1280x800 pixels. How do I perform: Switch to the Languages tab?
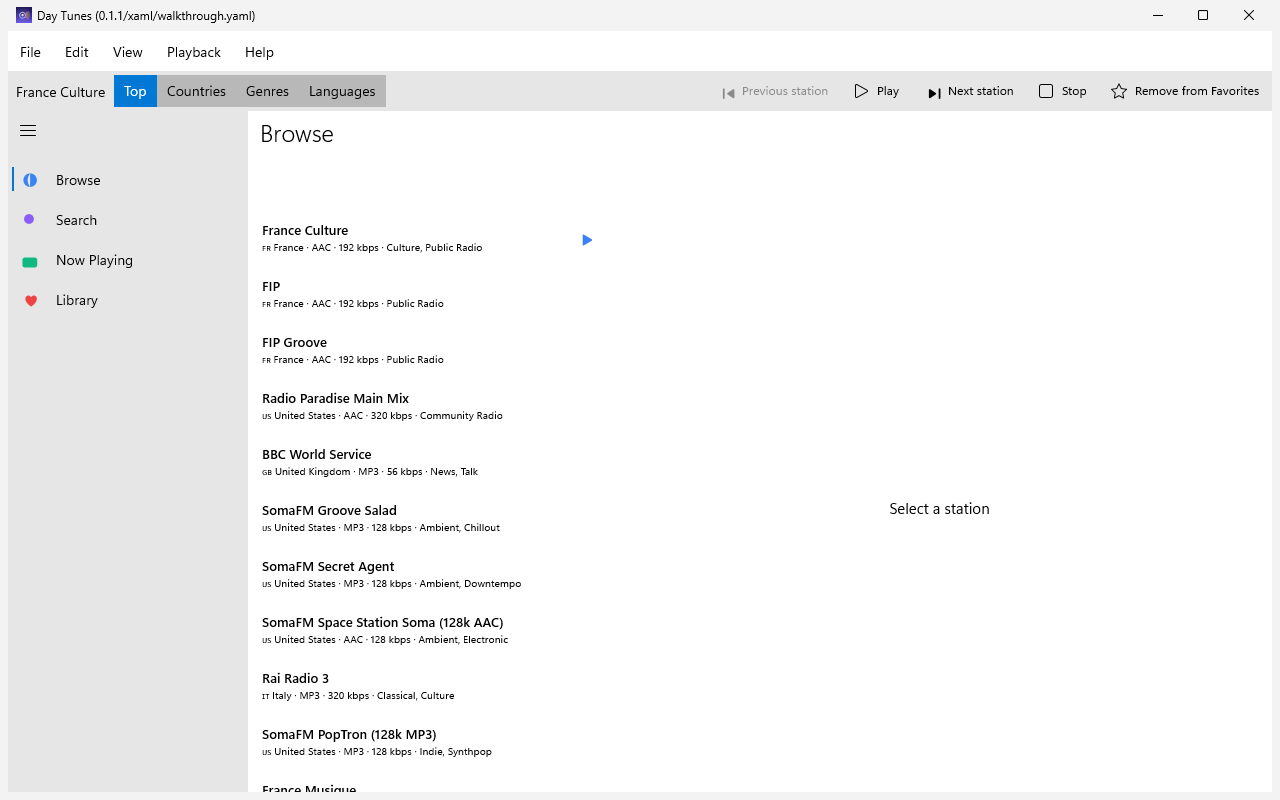tap(342, 91)
